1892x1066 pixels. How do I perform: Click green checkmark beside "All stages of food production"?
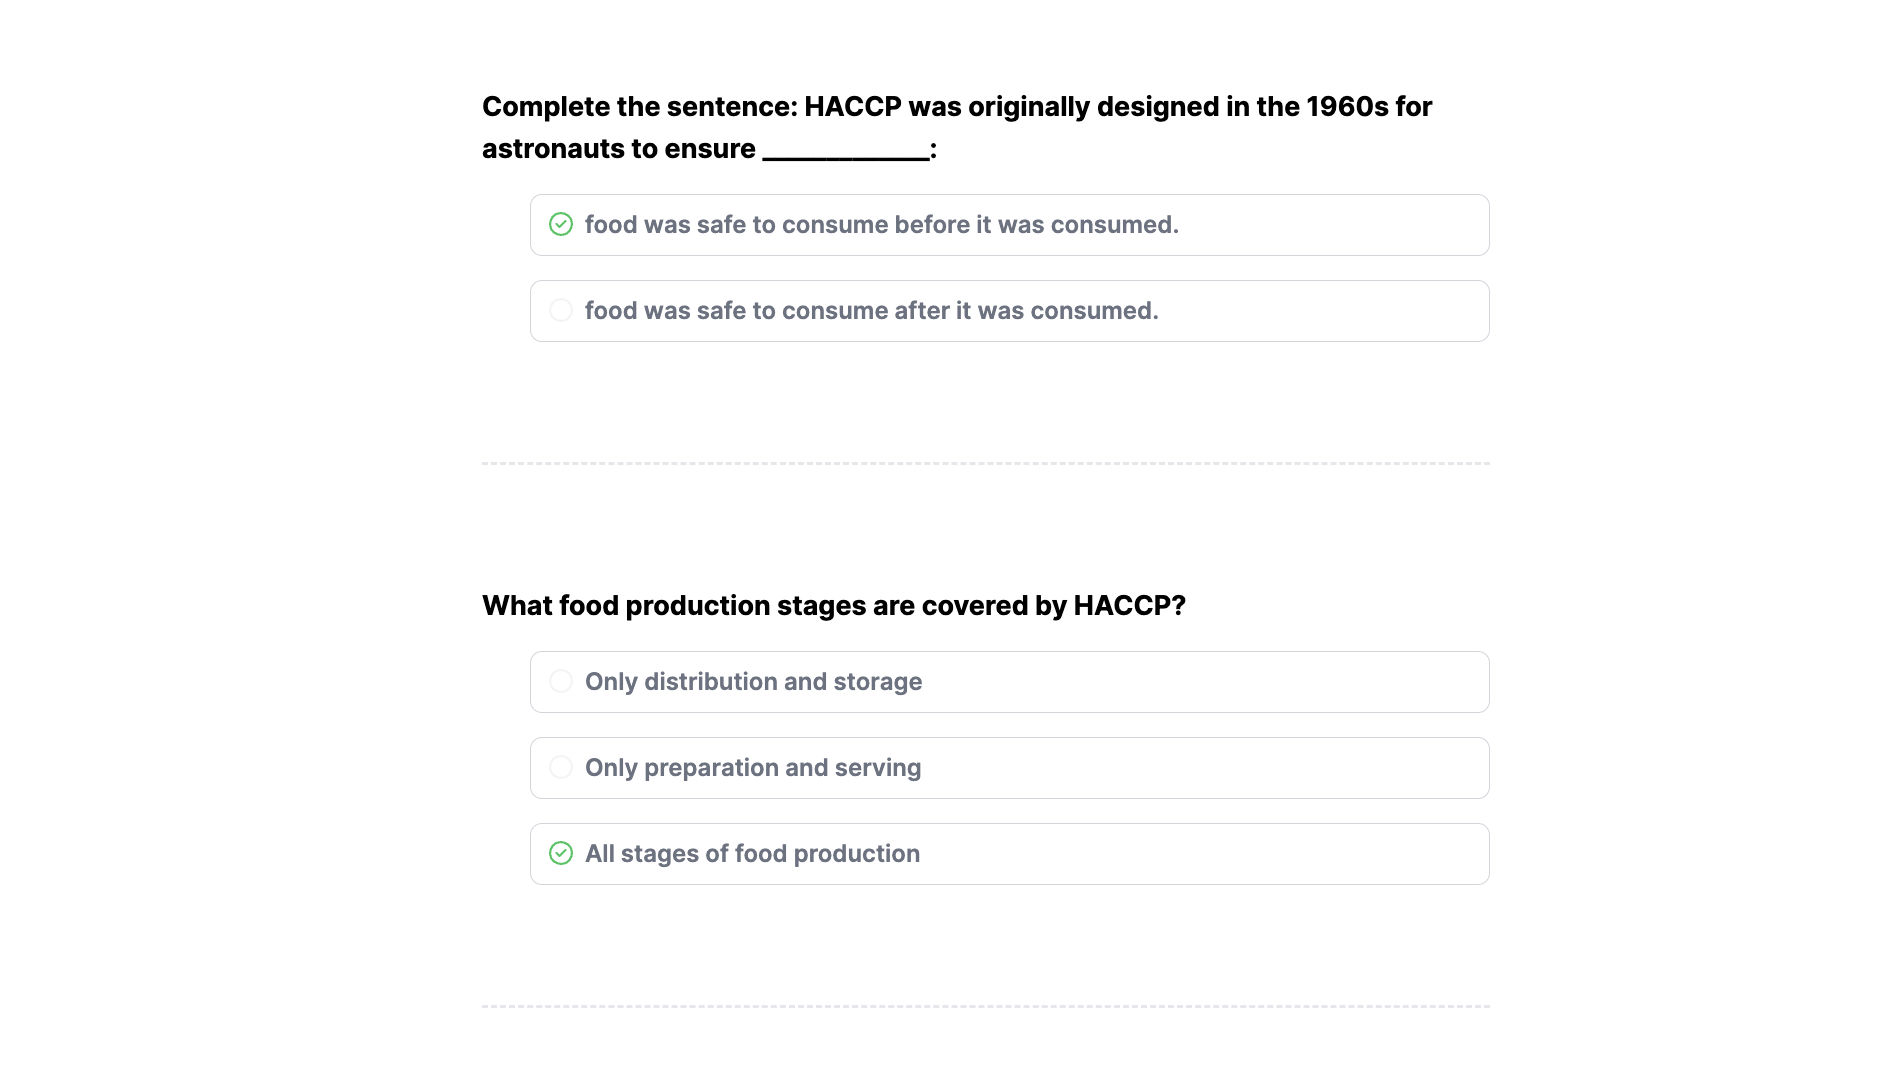561,853
